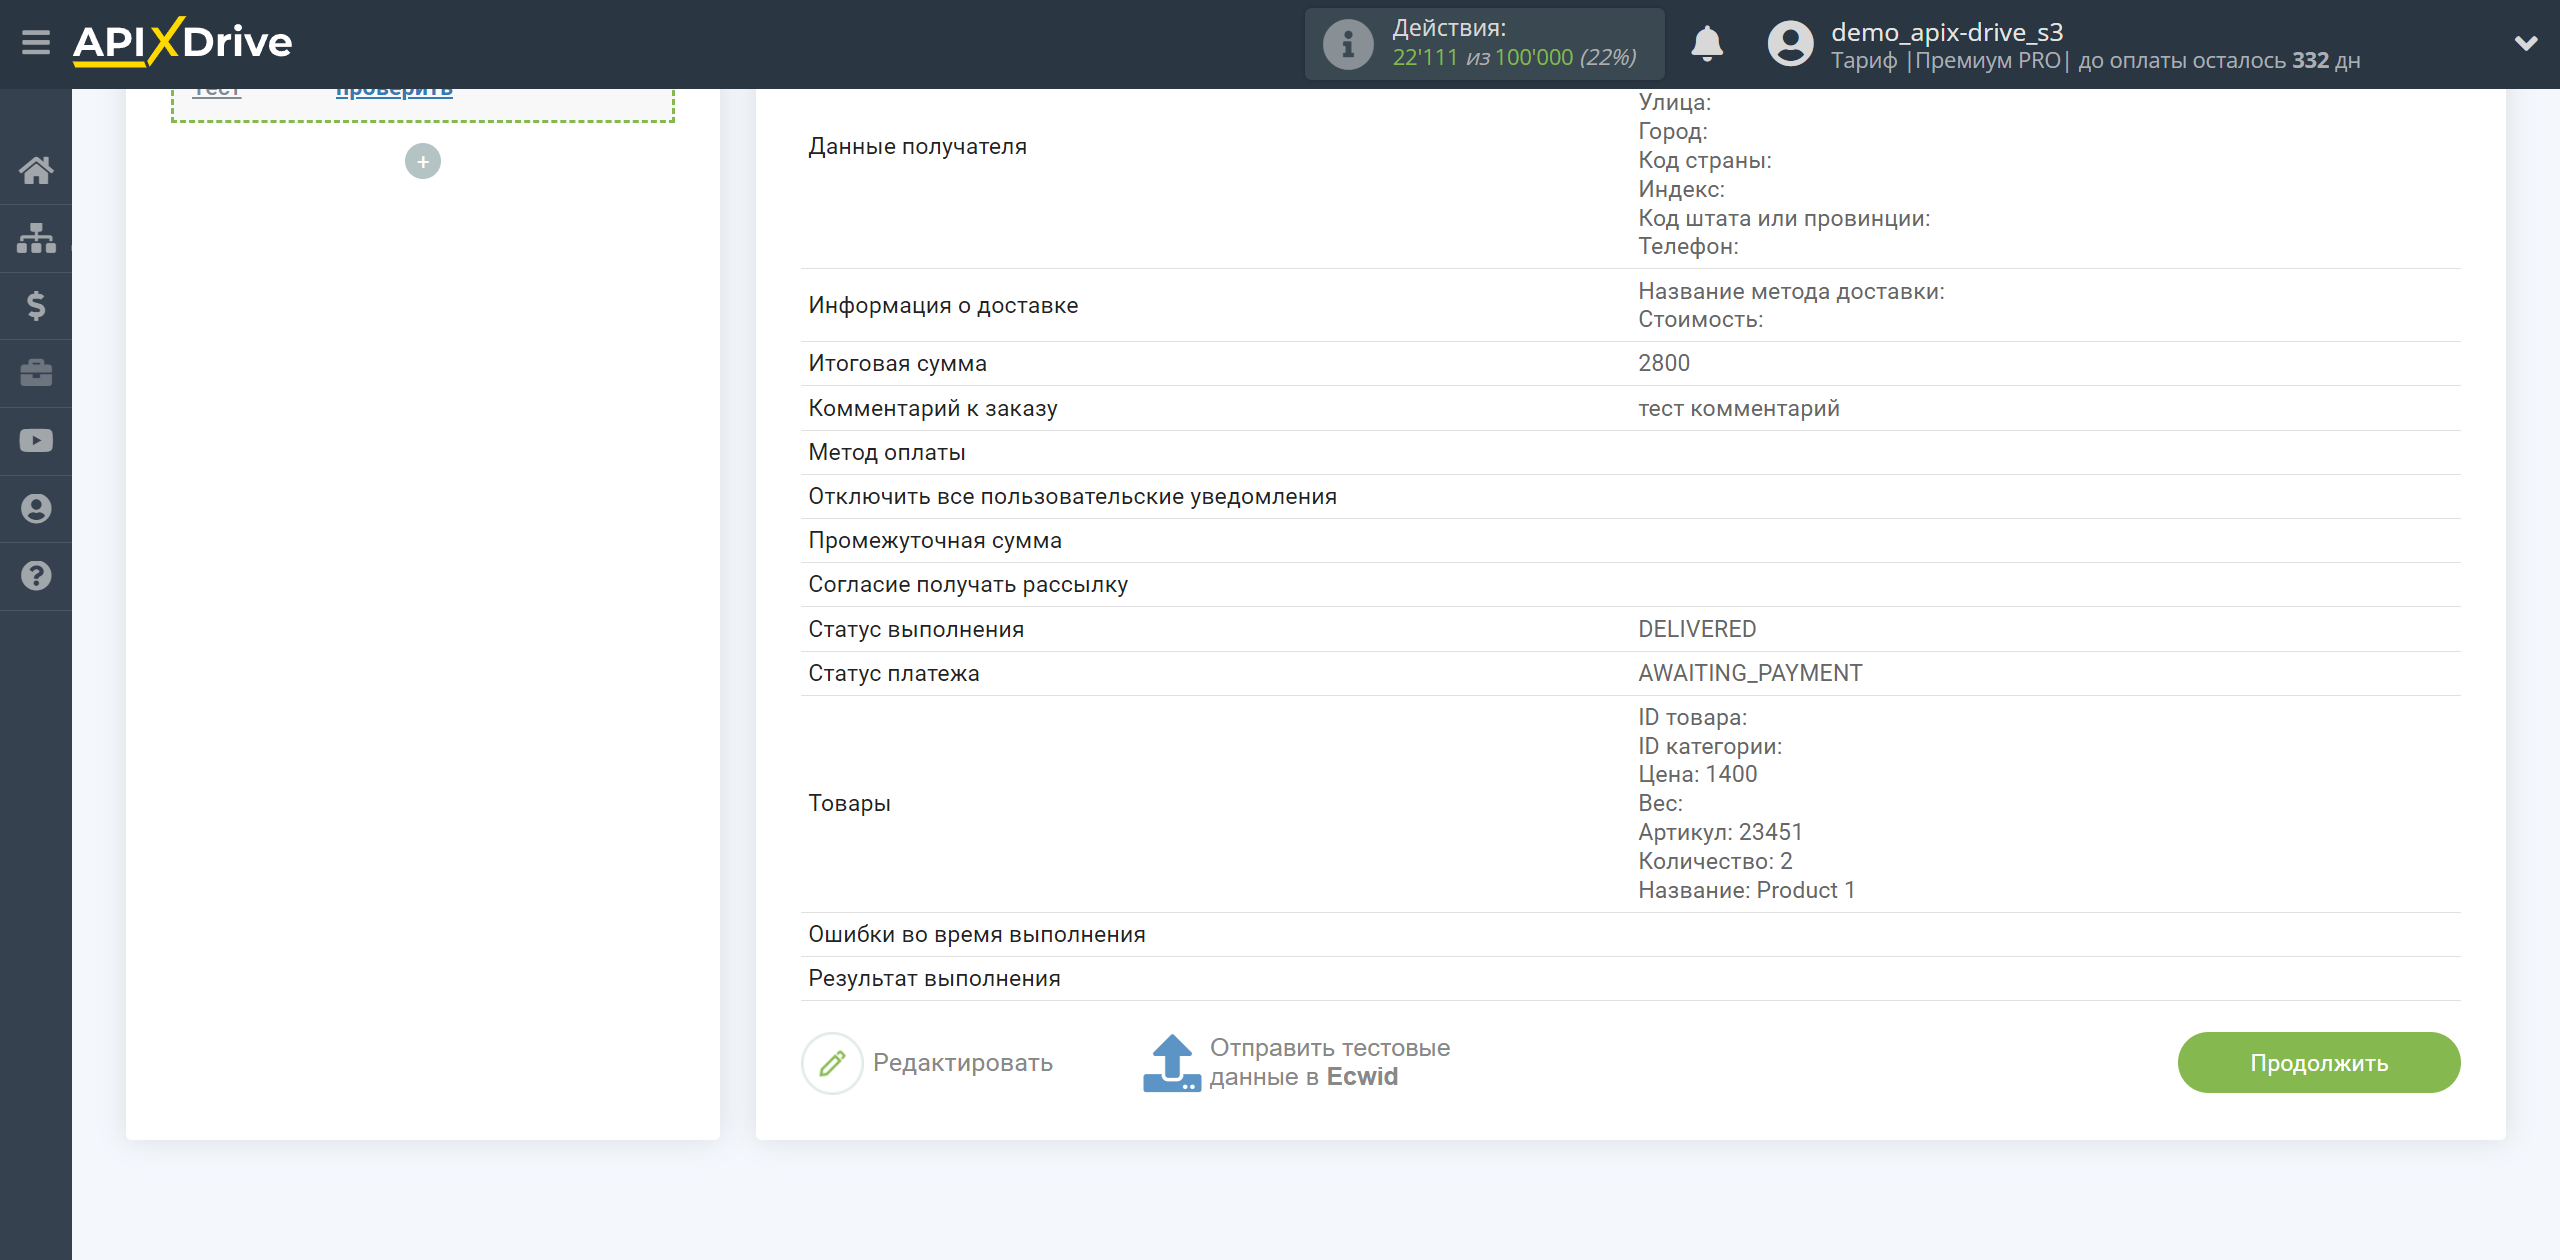Click the Артикул: 23451 line
Screen dimensions: 2560x1260
click(1720, 832)
